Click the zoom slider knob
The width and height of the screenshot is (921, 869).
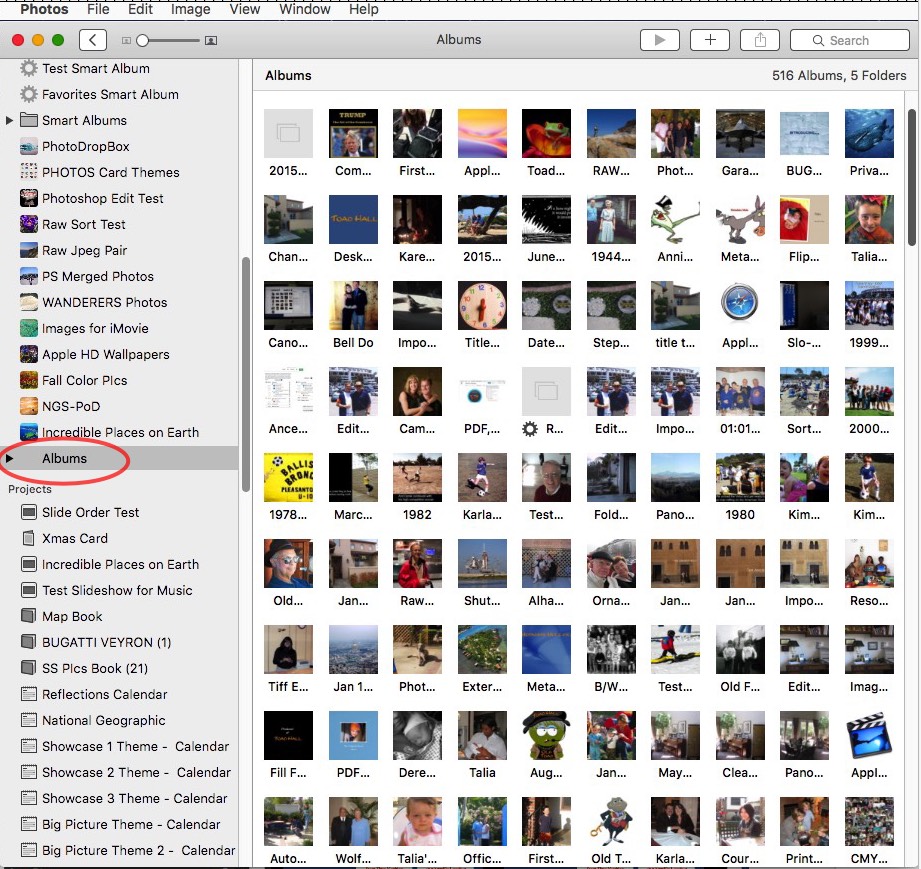[x=142, y=41]
